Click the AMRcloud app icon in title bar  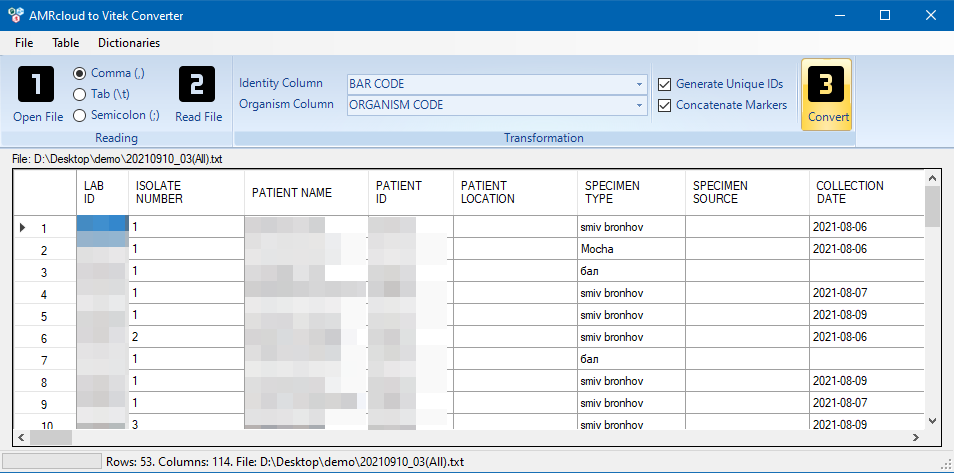16,16
